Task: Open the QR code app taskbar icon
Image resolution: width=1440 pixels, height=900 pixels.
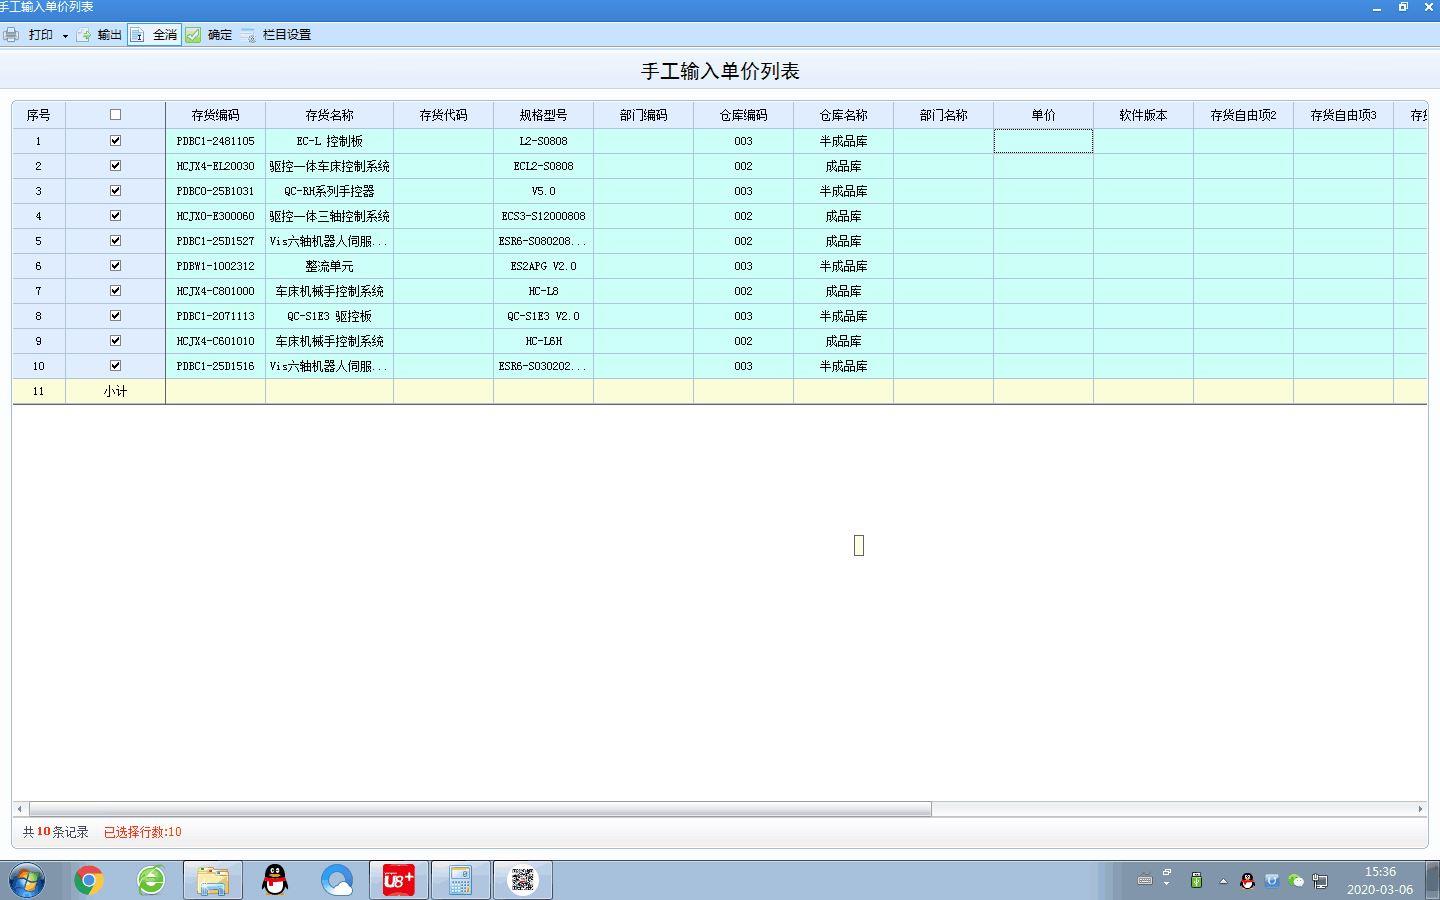Action: click(x=523, y=880)
